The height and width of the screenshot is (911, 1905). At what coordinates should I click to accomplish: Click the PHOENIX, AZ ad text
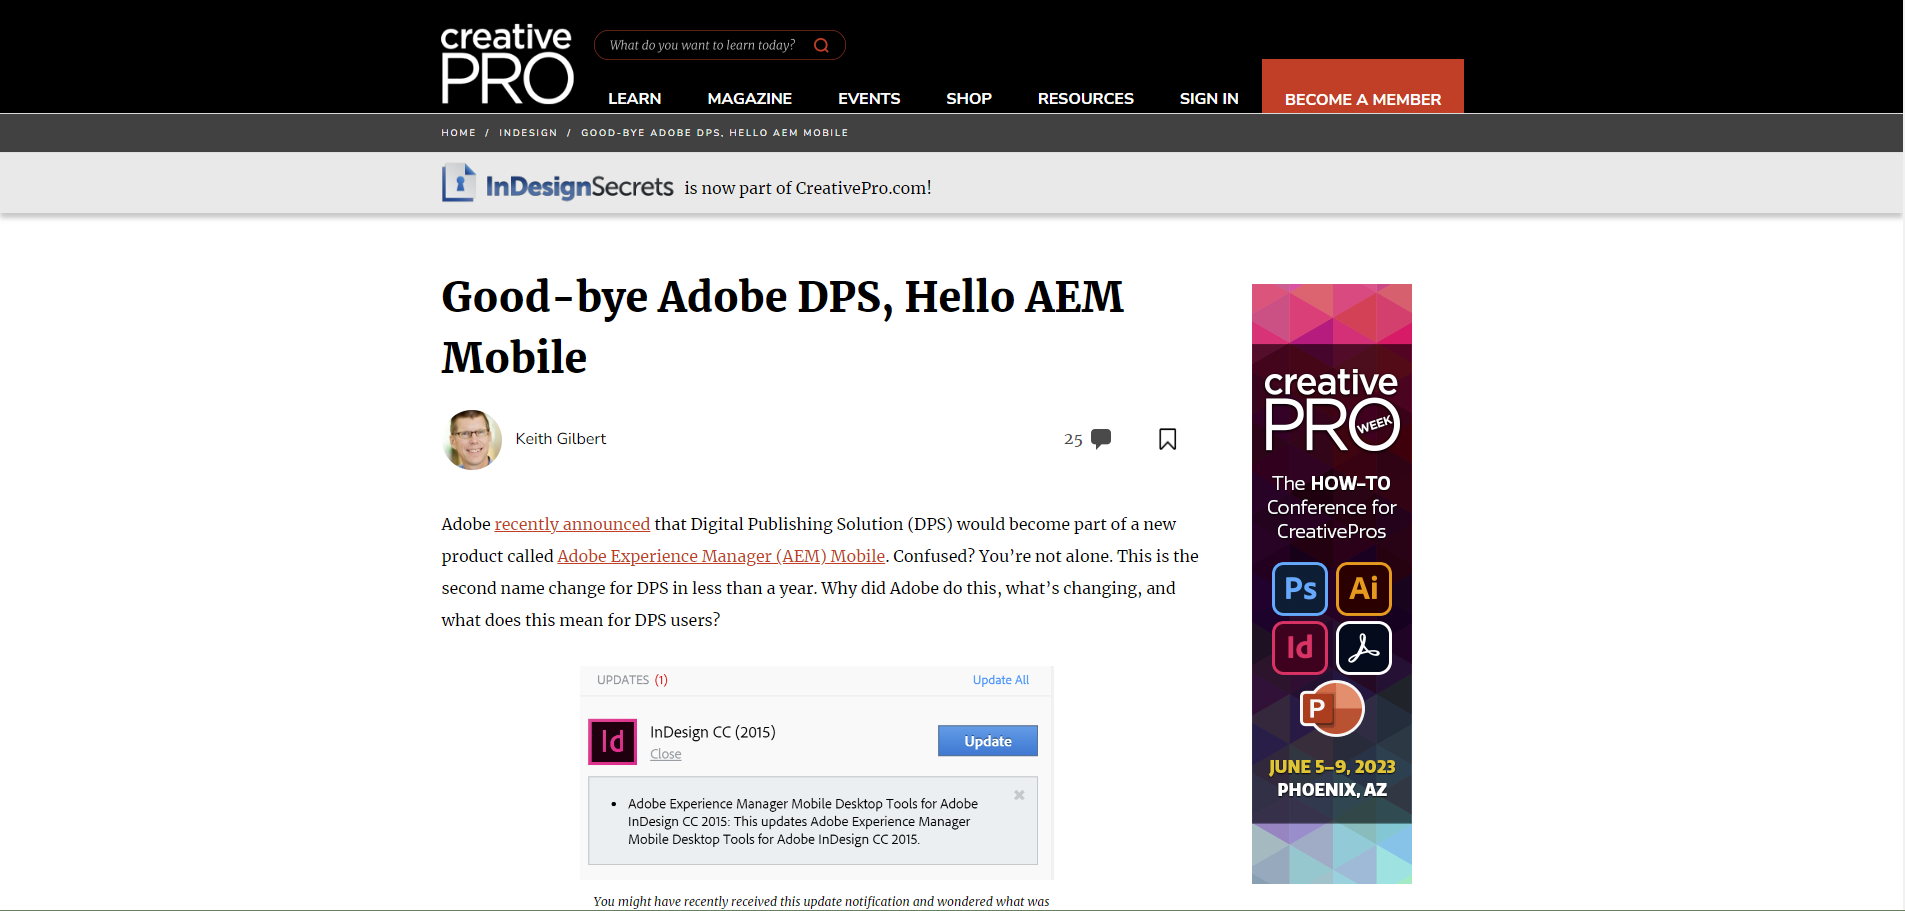coord(1332,790)
